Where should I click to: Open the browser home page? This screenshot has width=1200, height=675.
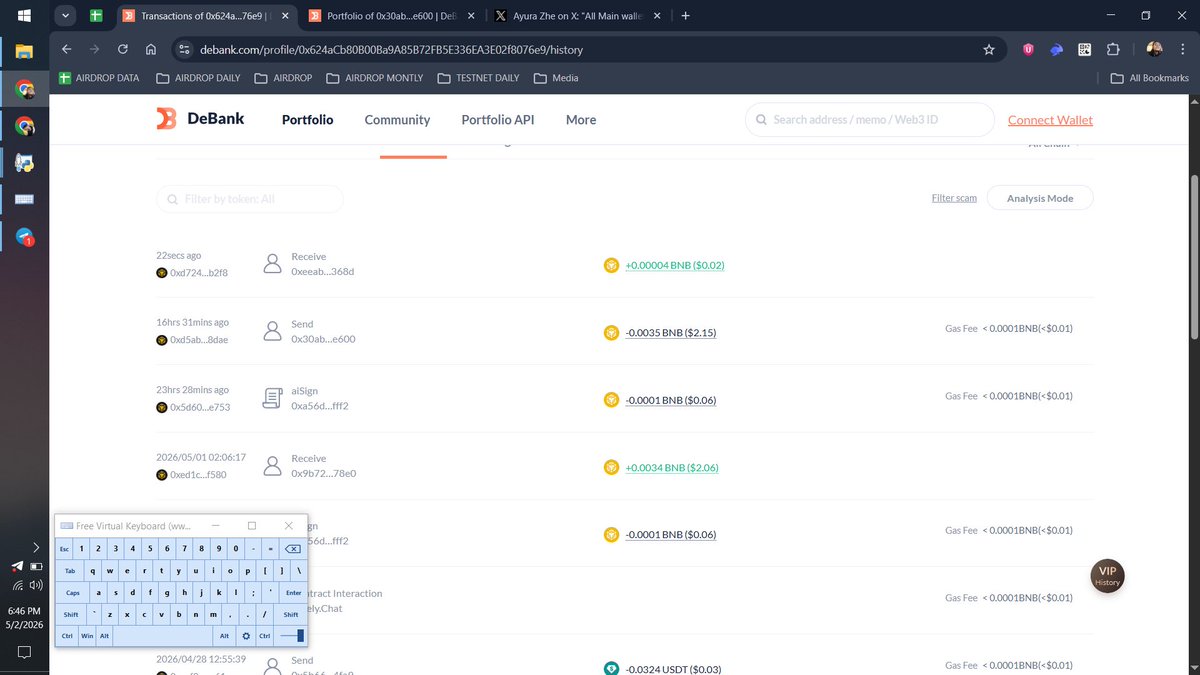(150, 49)
